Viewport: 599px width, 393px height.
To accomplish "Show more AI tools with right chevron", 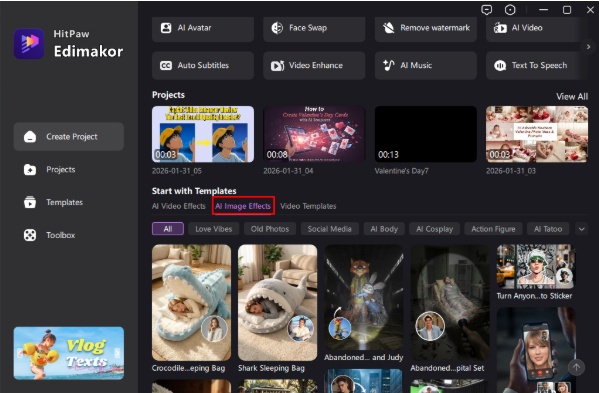I will pos(588,47).
